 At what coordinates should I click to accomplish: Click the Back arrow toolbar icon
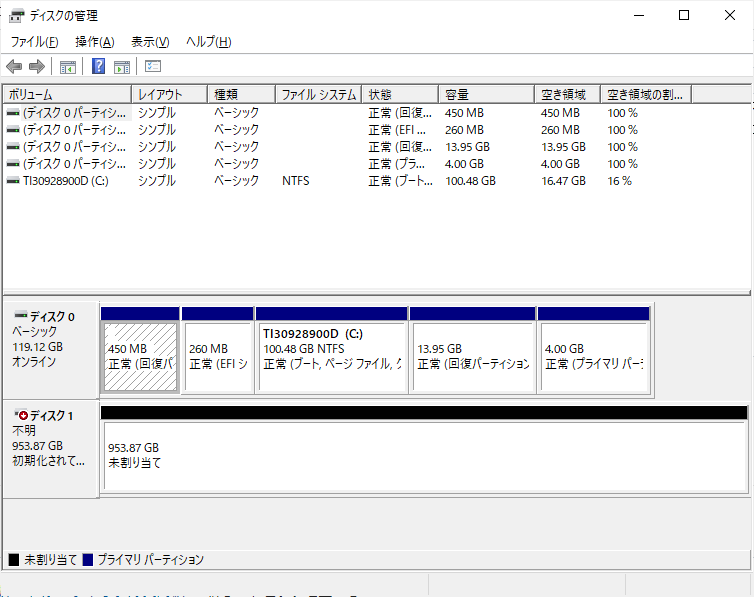pyautogui.click(x=14, y=67)
